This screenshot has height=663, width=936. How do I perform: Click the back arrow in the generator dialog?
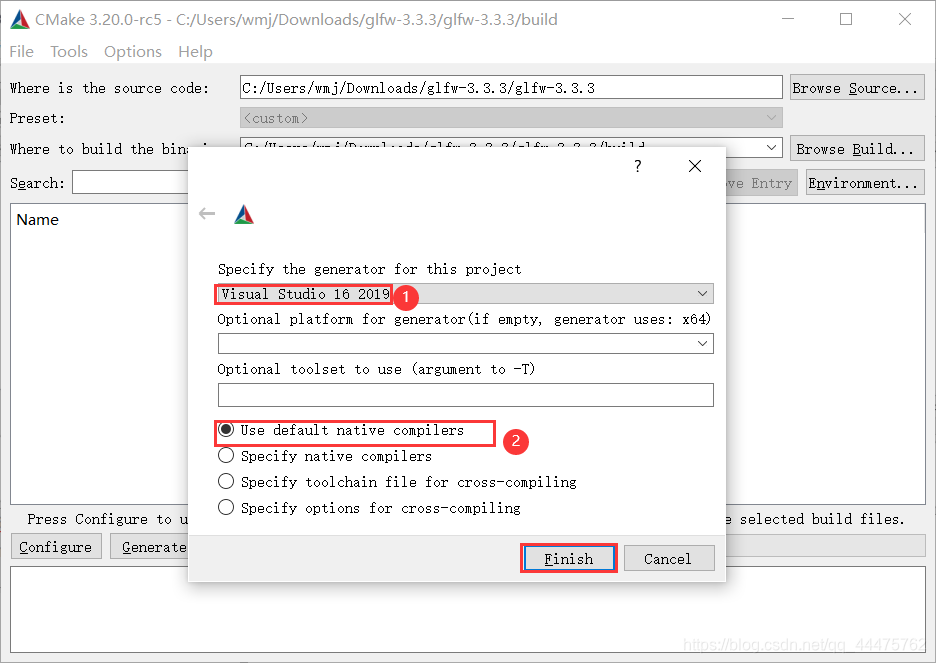click(207, 214)
